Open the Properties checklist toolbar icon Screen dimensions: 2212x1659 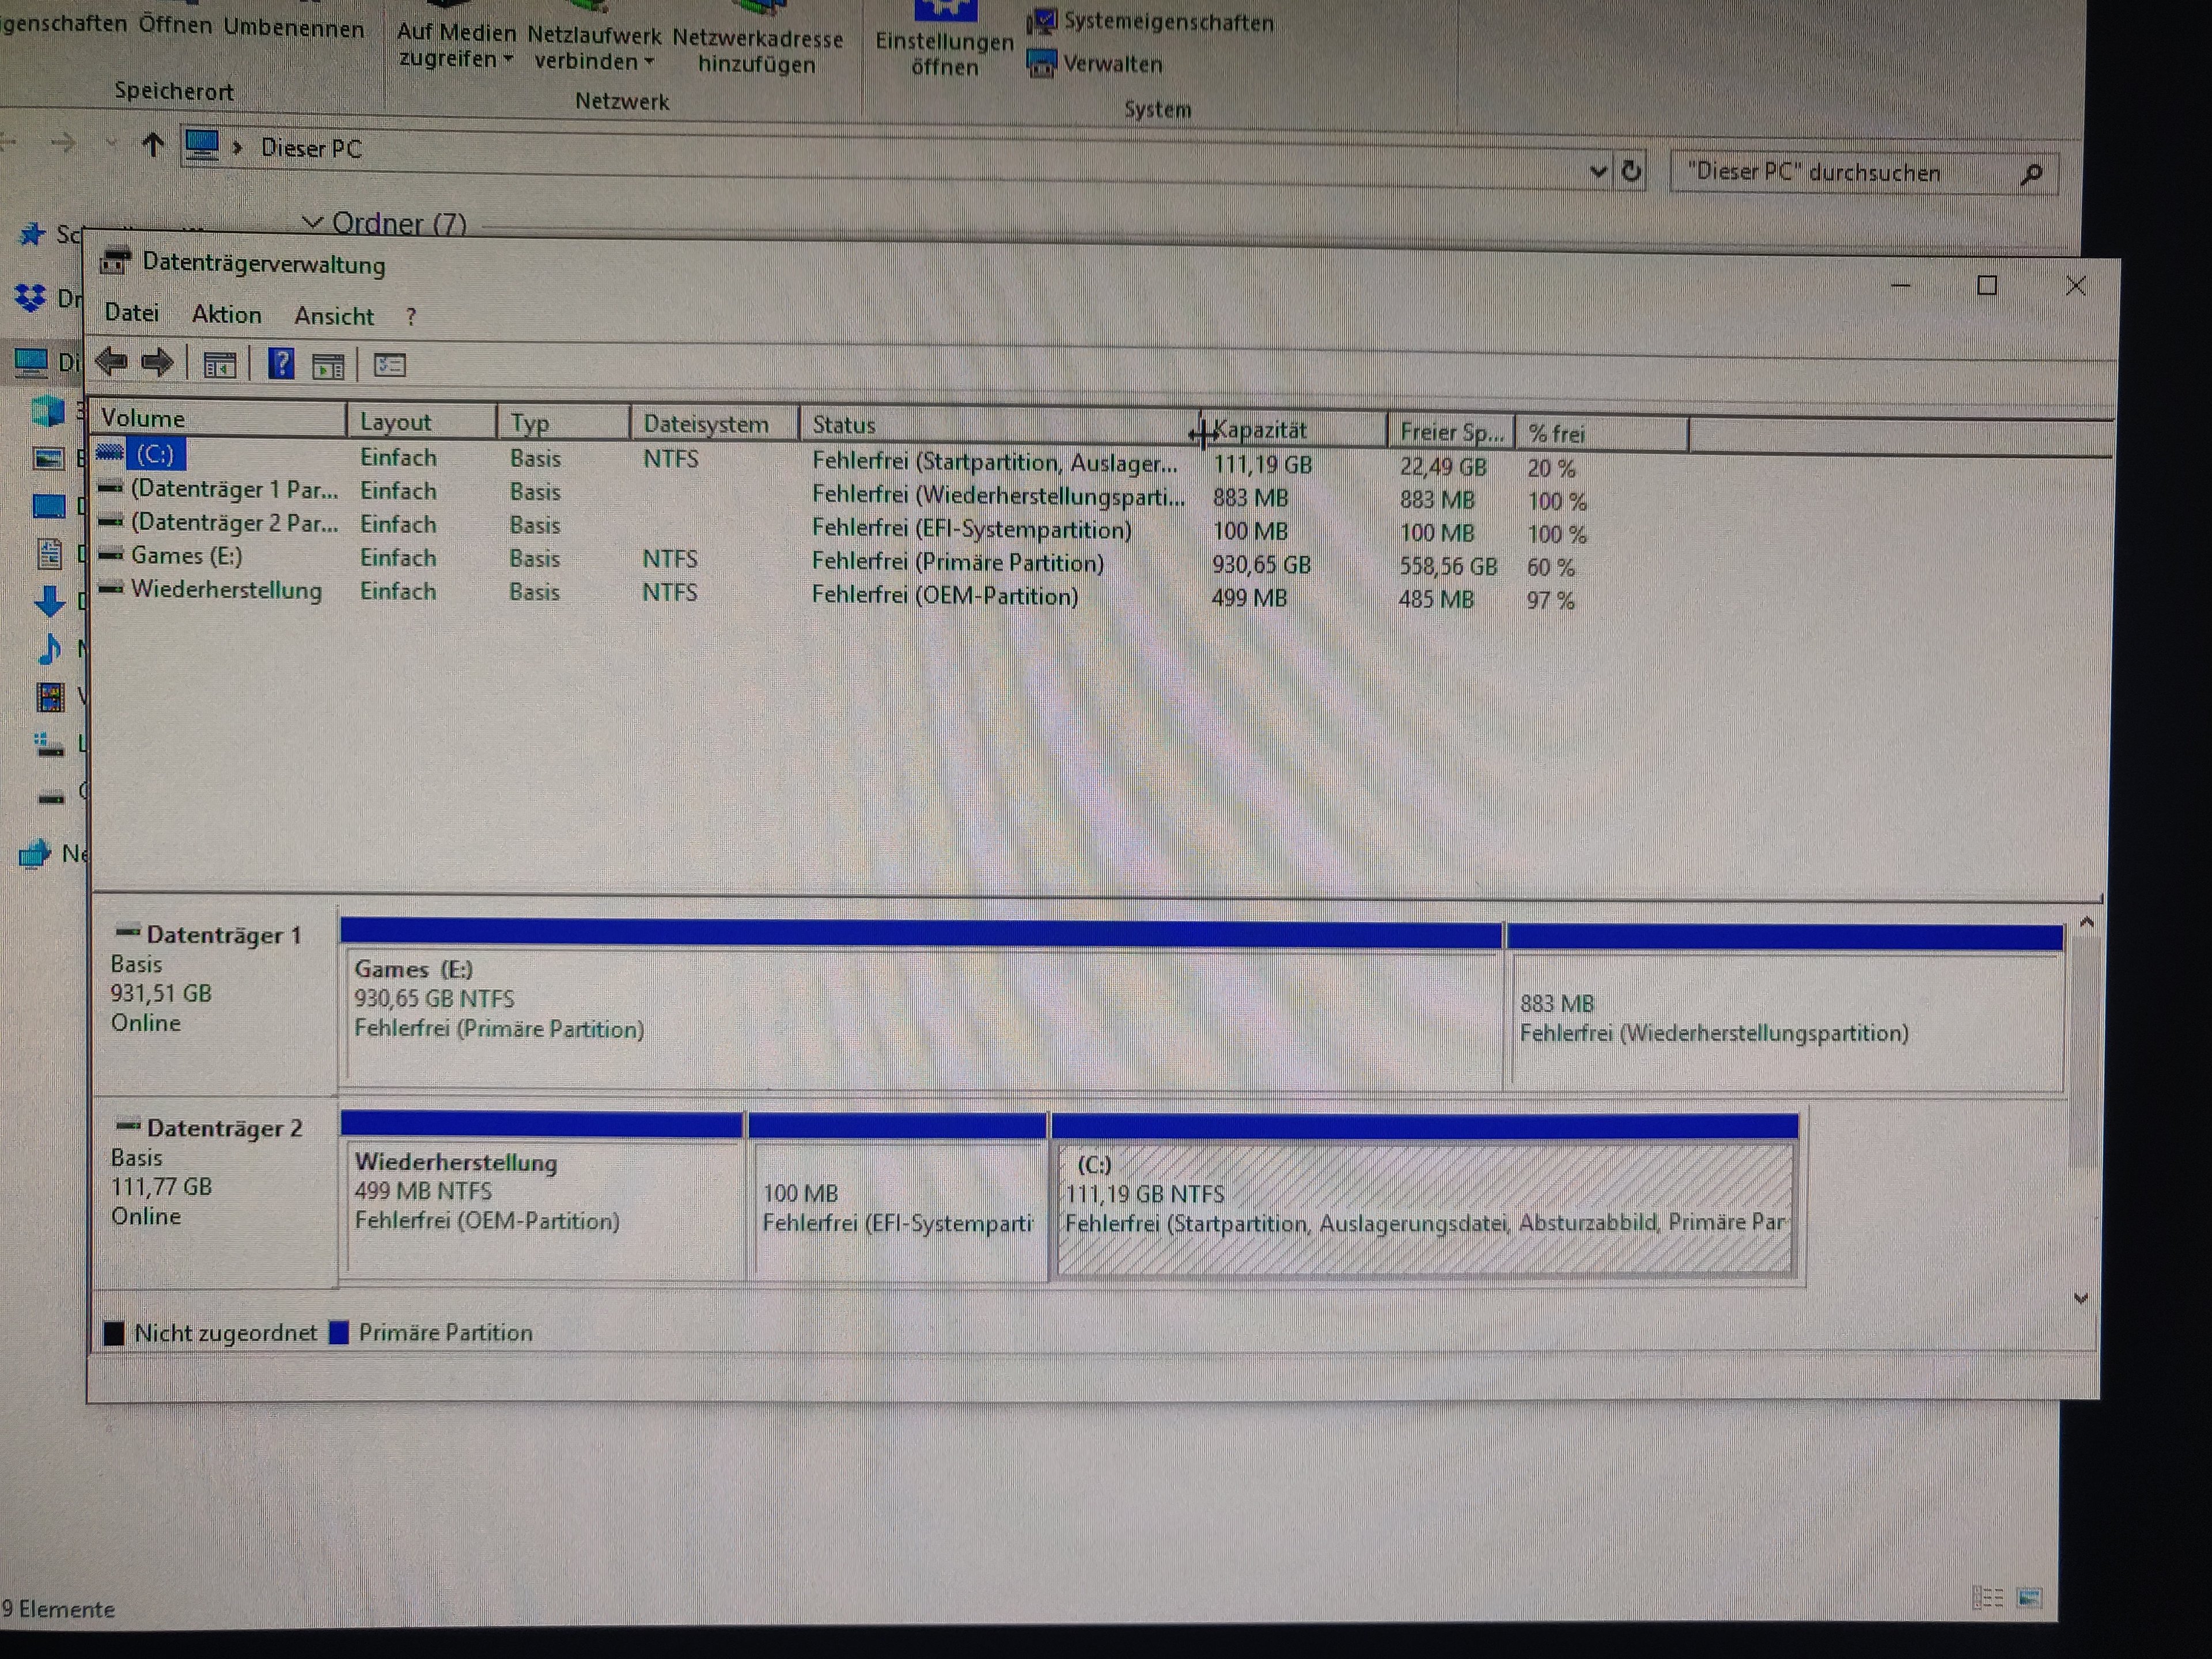389,366
